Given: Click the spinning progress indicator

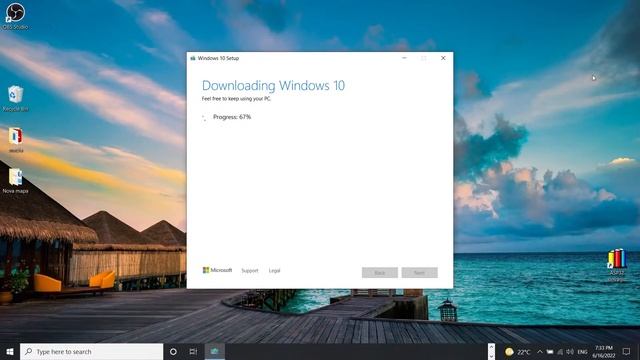Looking at the screenshot, I should click(205, 118).
